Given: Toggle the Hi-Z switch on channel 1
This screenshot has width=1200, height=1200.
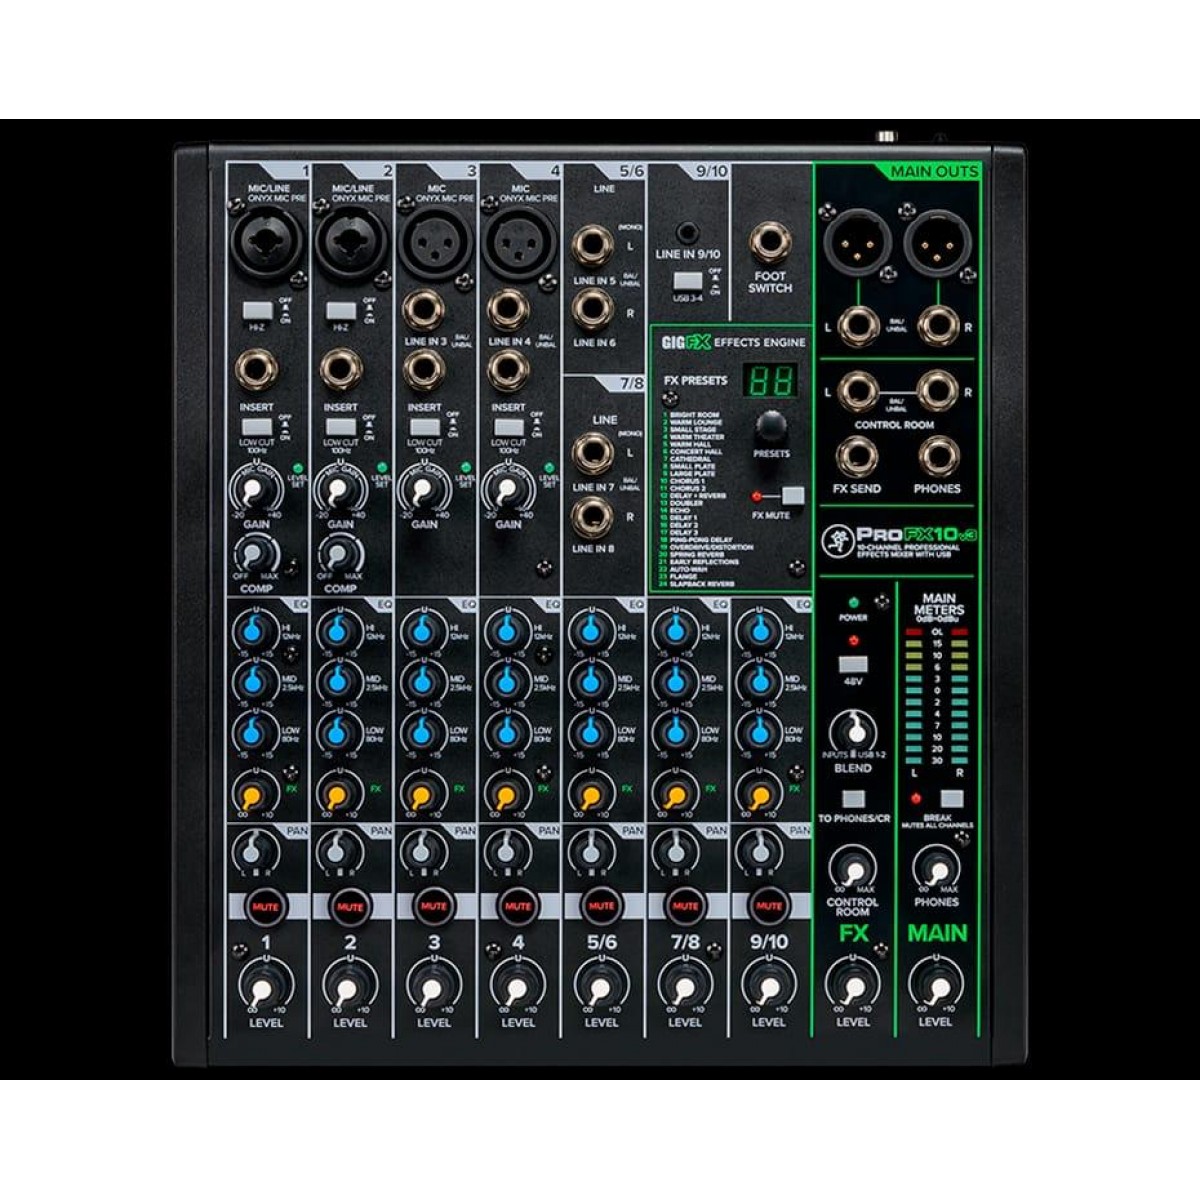Looking at the screenshot, I should (x=256, y=310).
